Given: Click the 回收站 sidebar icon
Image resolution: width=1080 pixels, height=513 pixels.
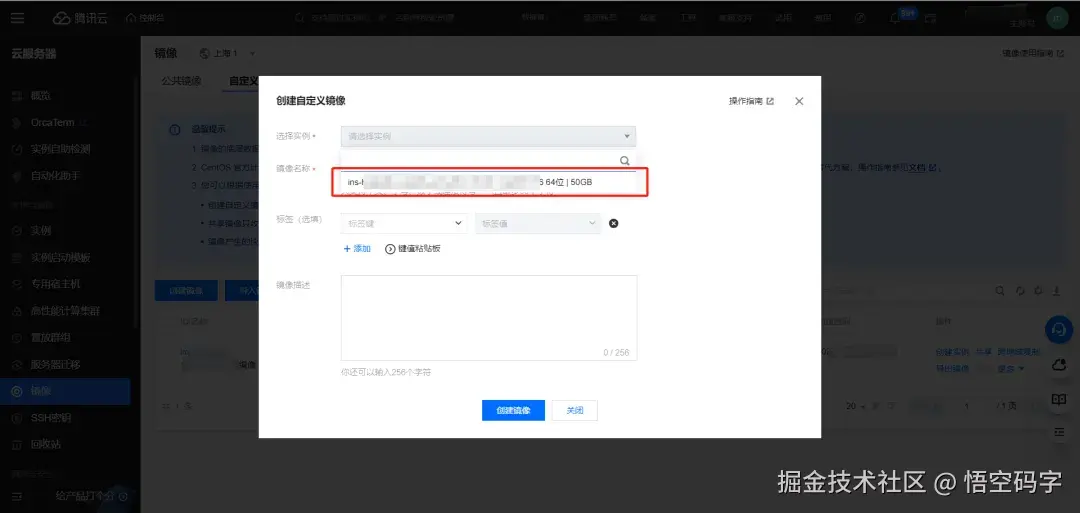Looking at the screenshot, I should pyautogui.click(x=17, y=444).
